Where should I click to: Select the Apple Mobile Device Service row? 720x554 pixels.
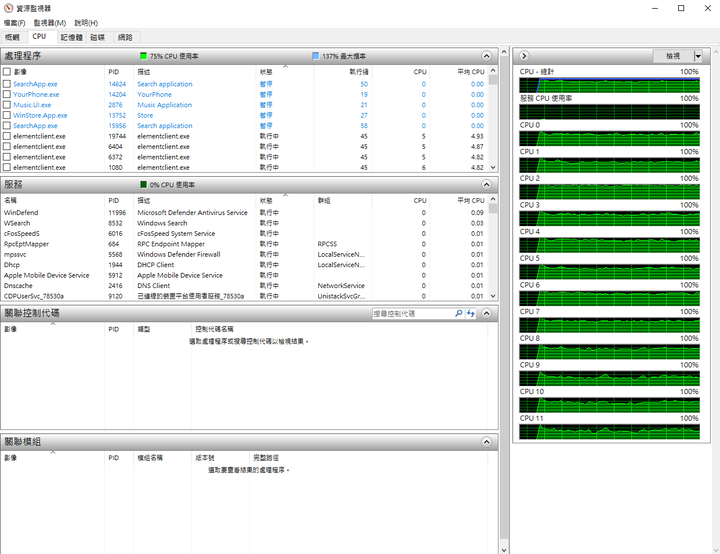point(244,275)
